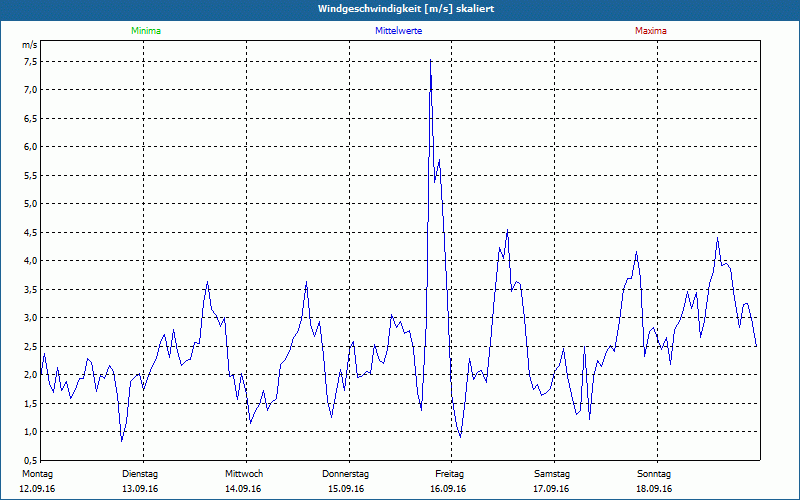Click the 6,0 y-axis value
This screenshot has width=800, height=500.
pyautogui.click(x=31, y=147)
